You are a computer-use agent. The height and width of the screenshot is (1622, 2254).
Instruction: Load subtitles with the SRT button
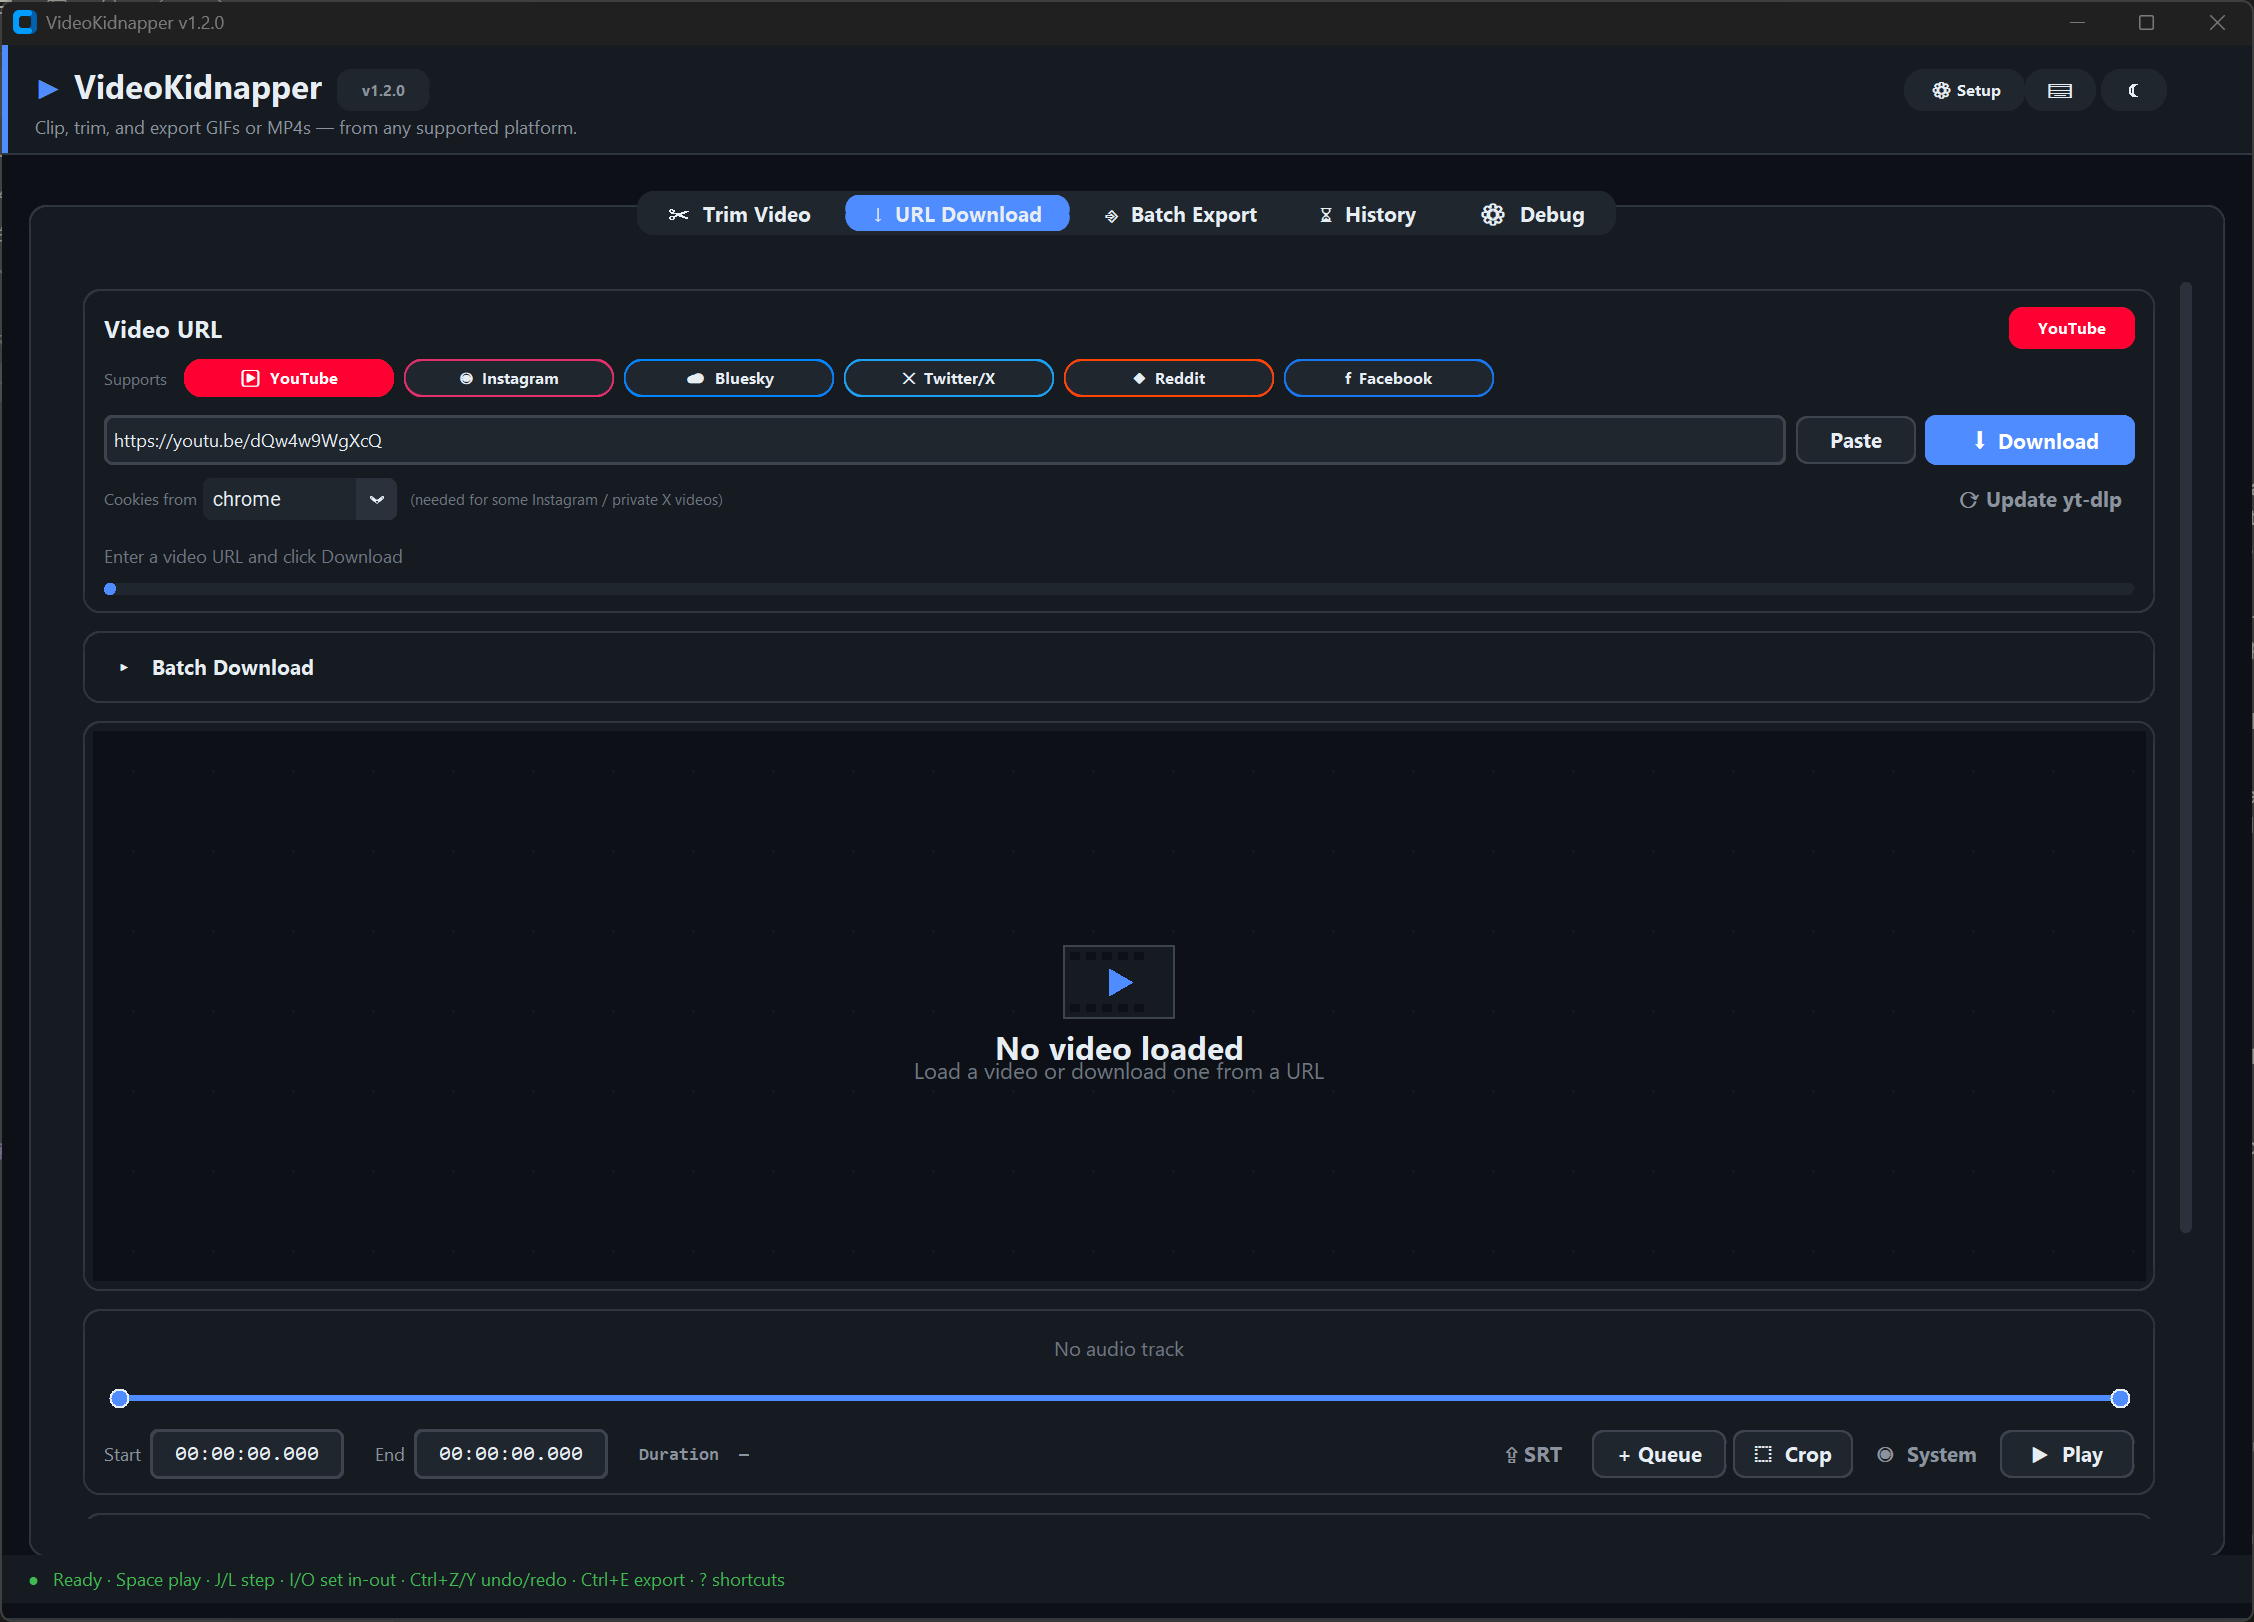[x=1533, y=1455]
